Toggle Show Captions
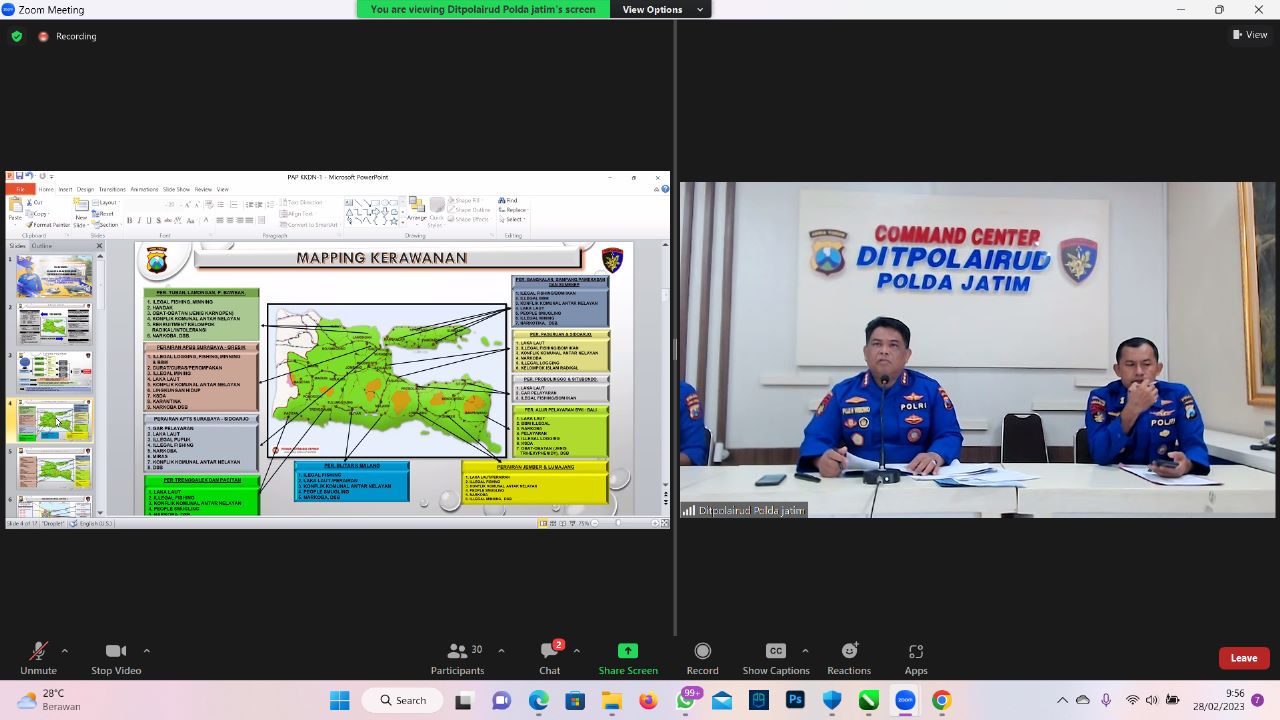This screenshot has height=720, width=1280. click(776, 657)
